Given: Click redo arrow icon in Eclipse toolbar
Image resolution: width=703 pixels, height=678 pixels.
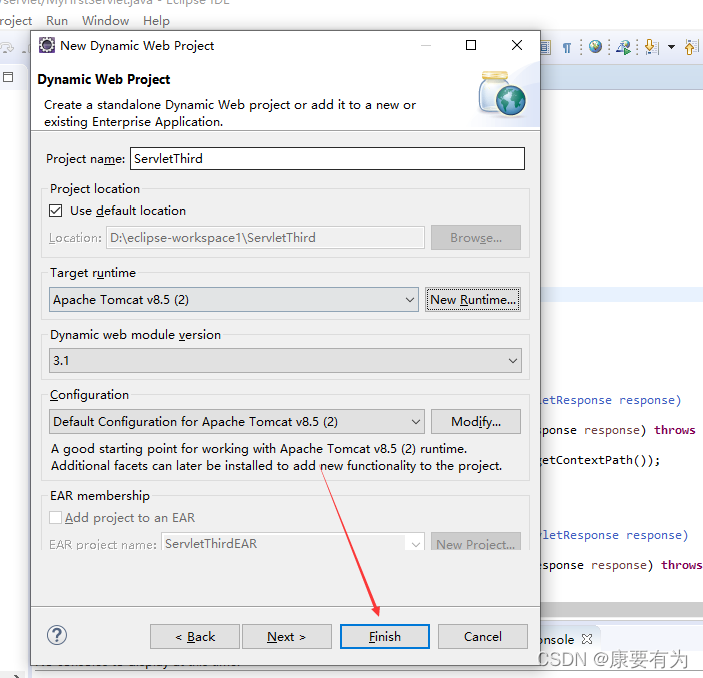Looking at the screenshot, I should [x=7, y=48].
